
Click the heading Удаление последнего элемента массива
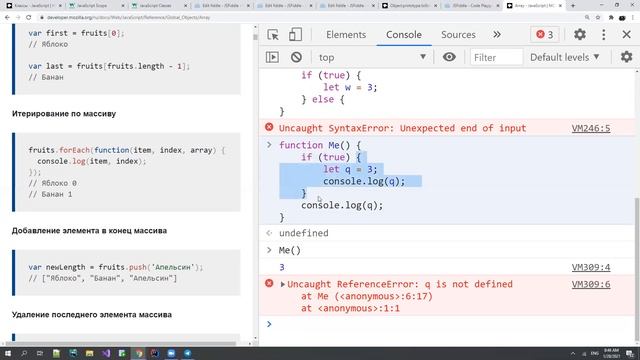(x=91, y=315)
